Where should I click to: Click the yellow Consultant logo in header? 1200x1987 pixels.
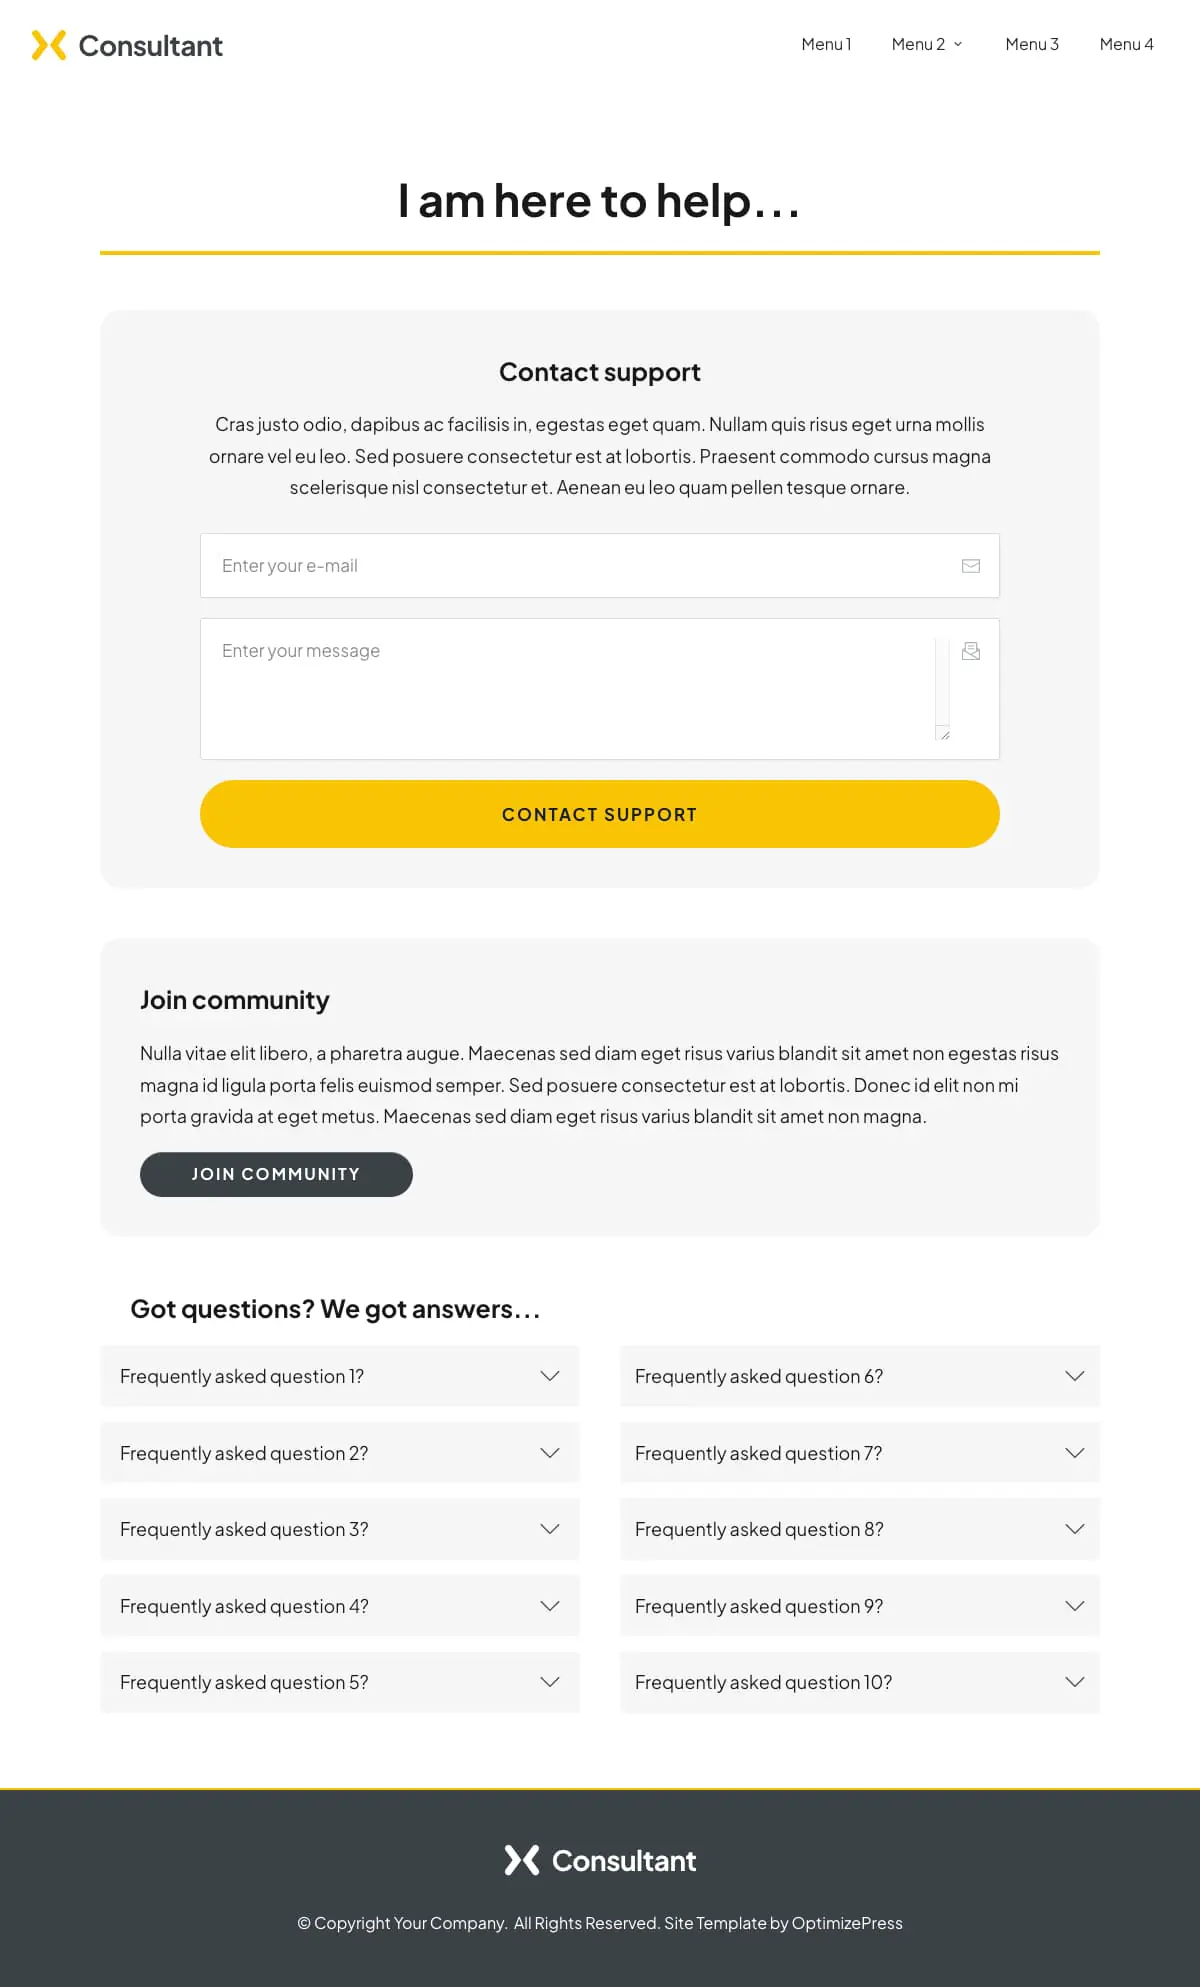127,46
